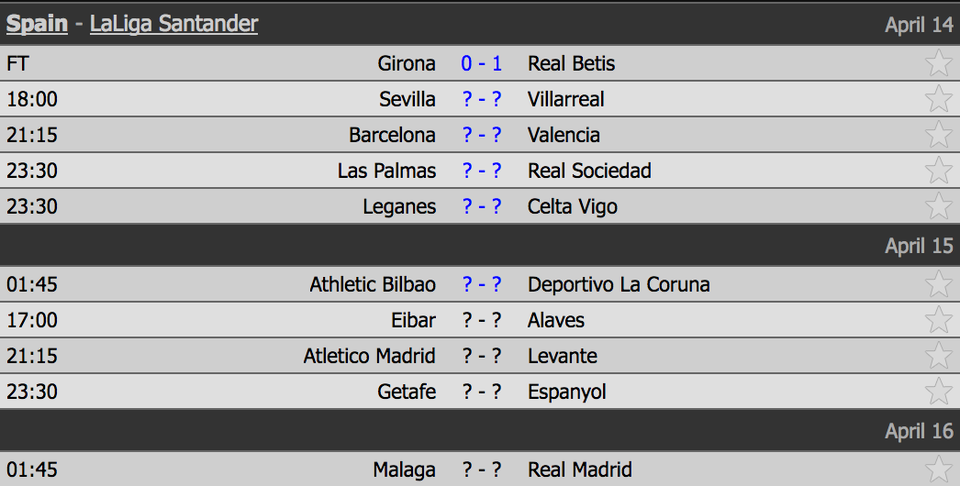The width and height of the screenshot is (960, 486).
Task: Favorite the Sevilla vs Villarreal match star
Action: point(938,99)
